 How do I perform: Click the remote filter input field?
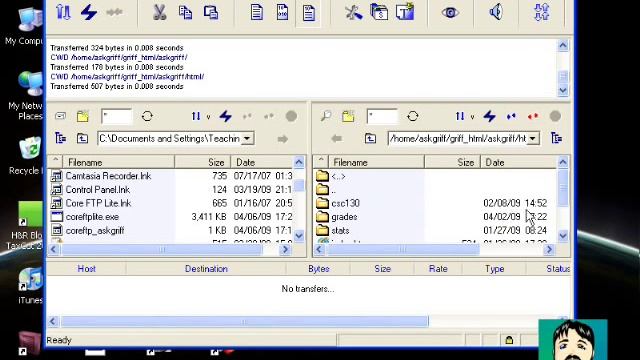pyautogui.click(x=382, y=116)
